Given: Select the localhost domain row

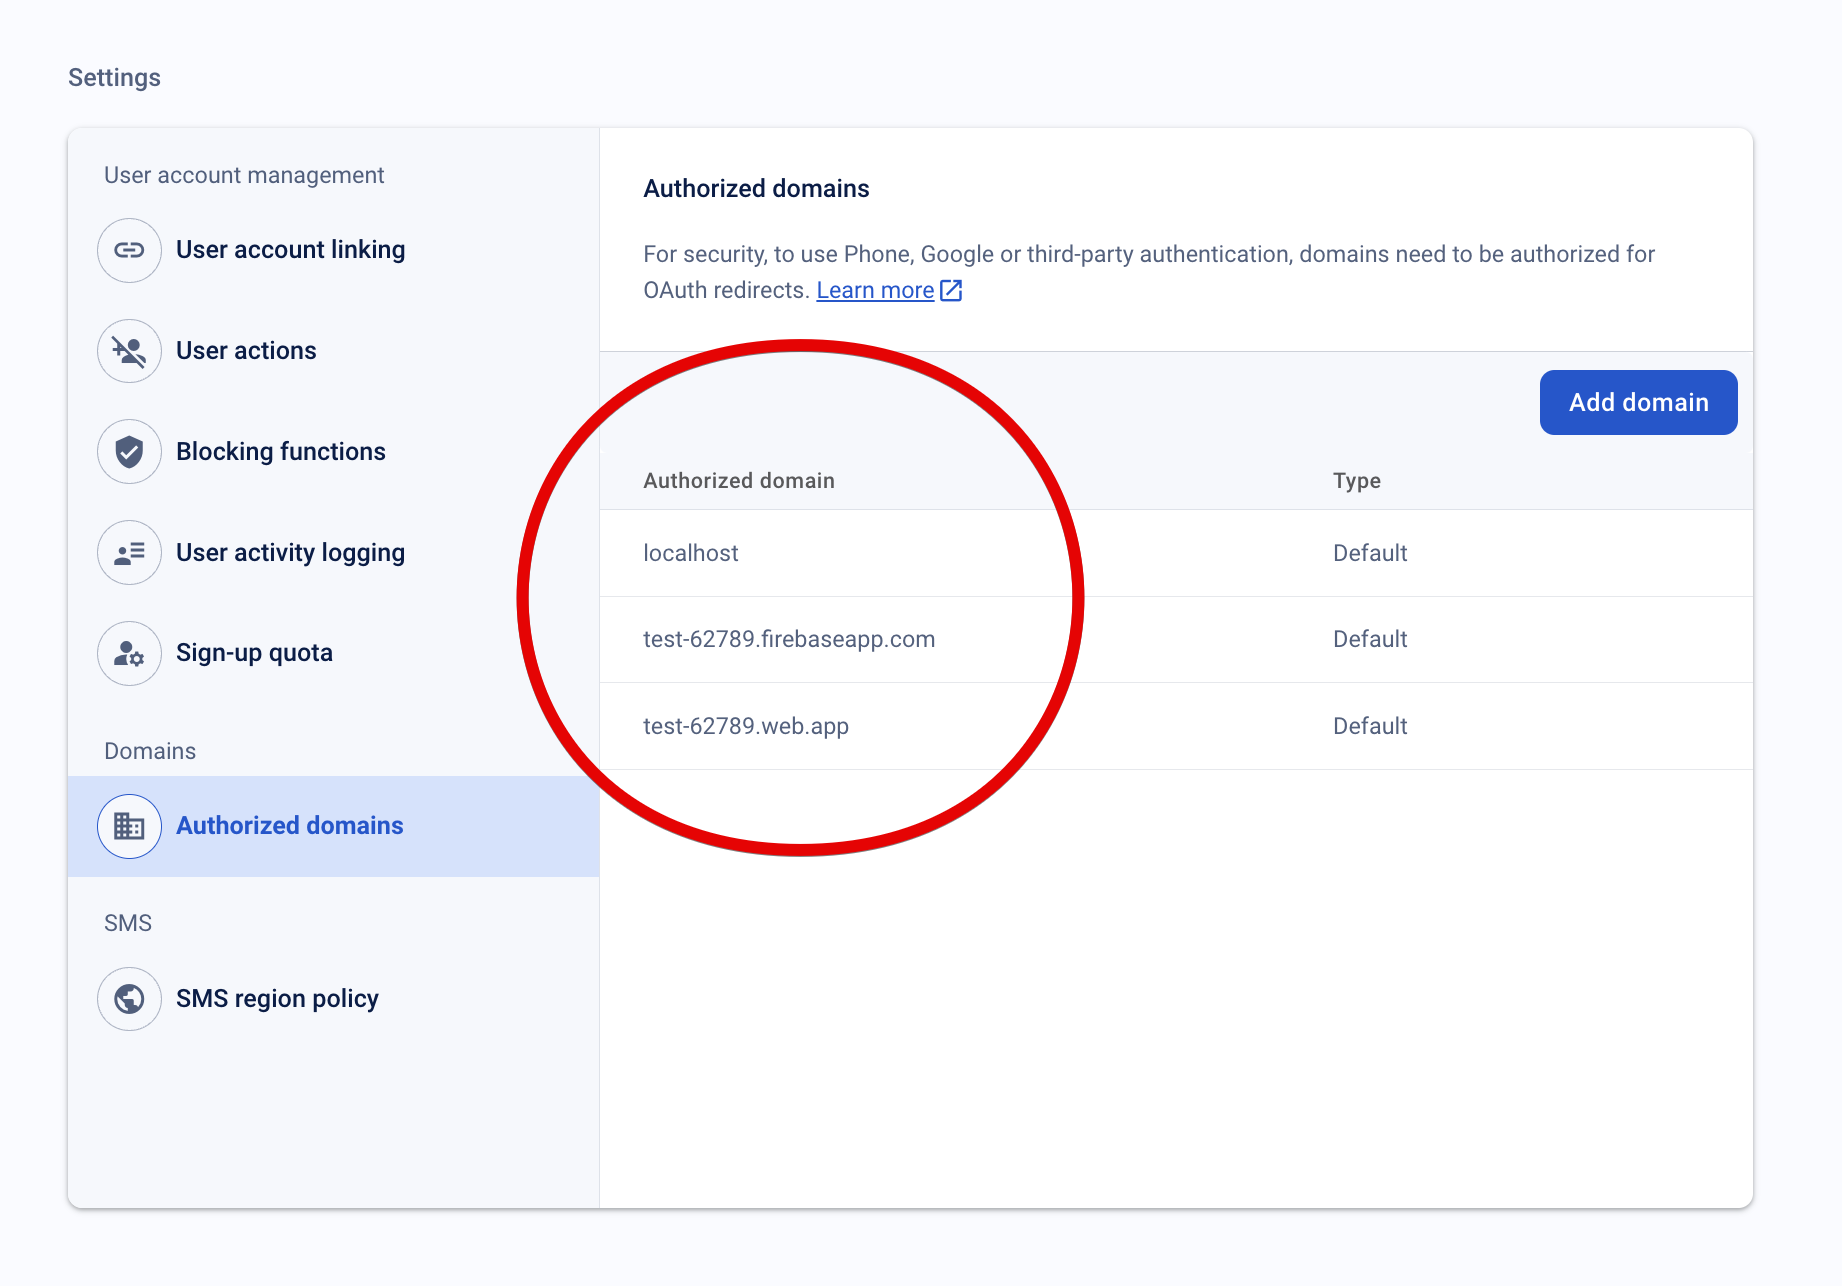Looking at the screenshot, I should [691, 553].
